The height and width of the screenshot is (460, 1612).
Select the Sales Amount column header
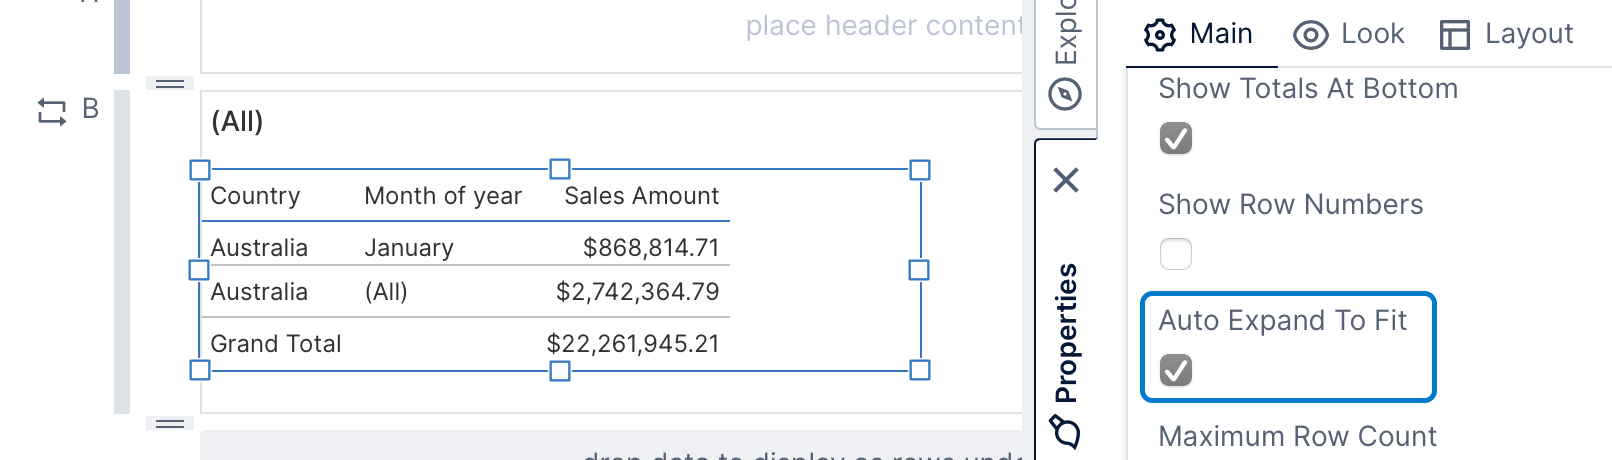pyautogui.click(x=641, y=196)
